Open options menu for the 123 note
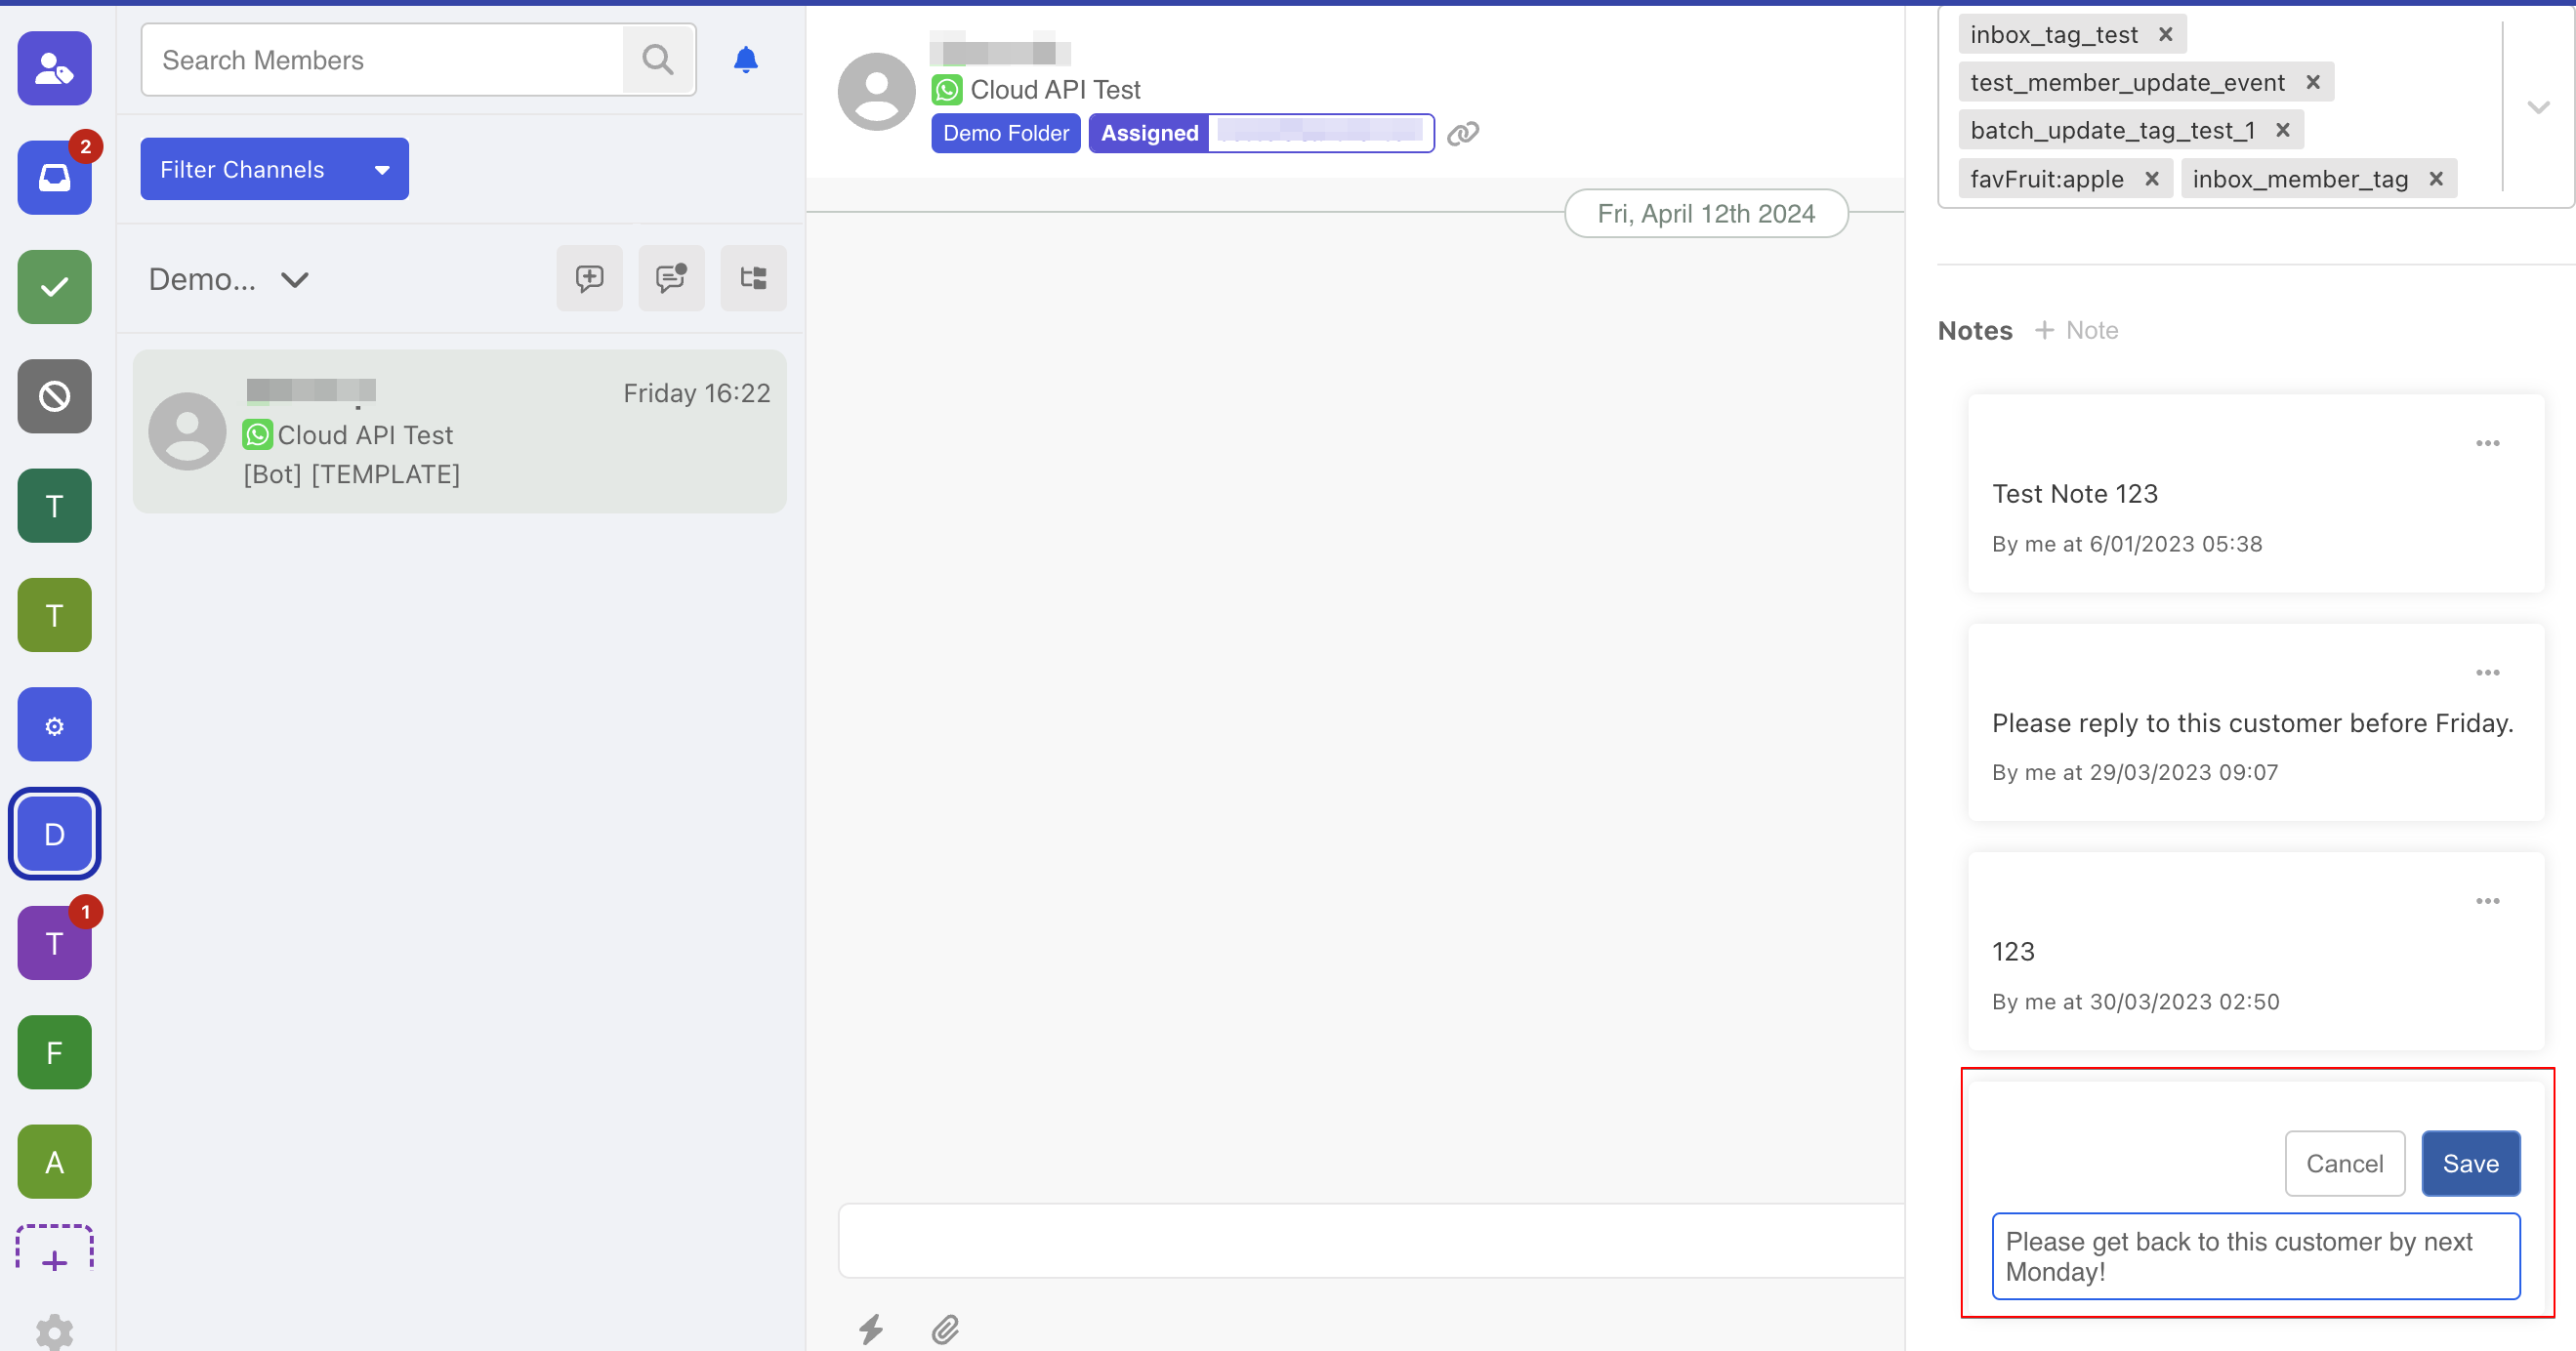Image resolution: width=2576 pixels, height=1351 pixels. click(2487, 901)
